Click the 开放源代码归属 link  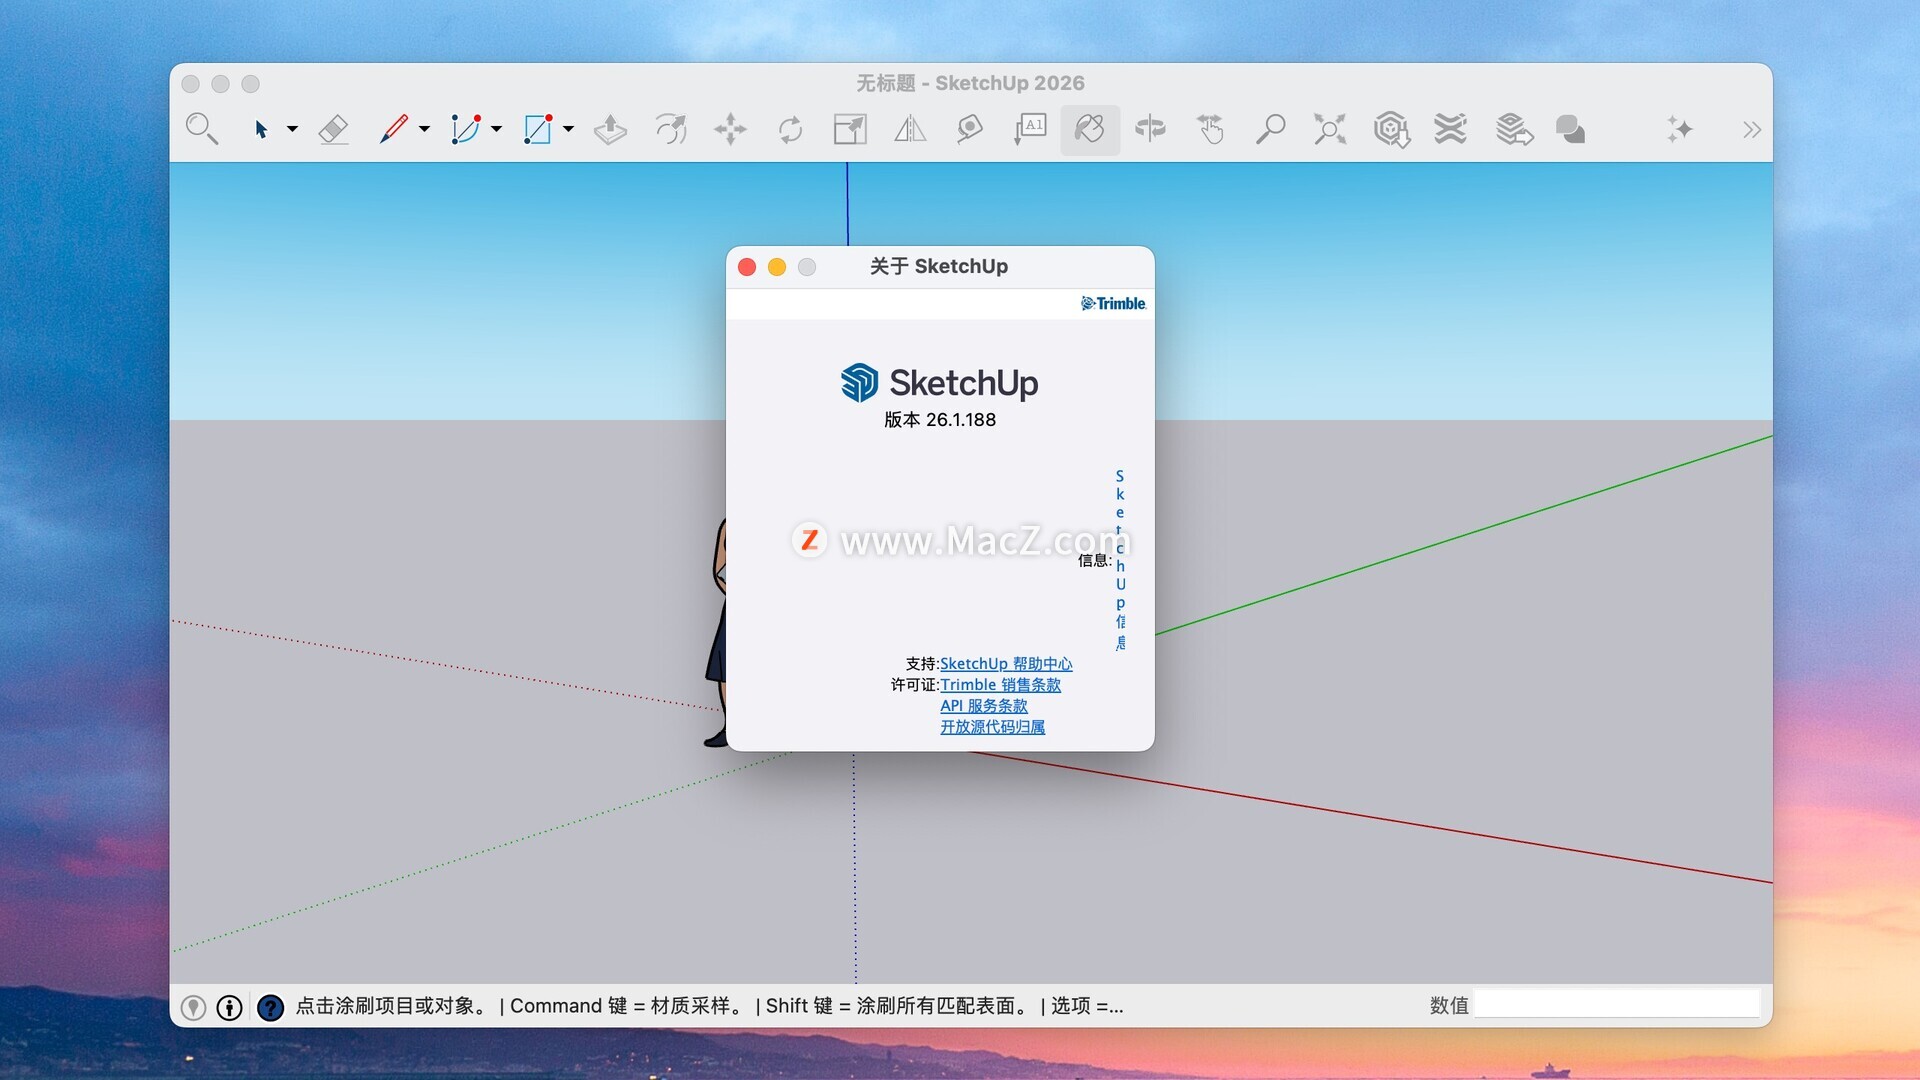coord(992,727)
